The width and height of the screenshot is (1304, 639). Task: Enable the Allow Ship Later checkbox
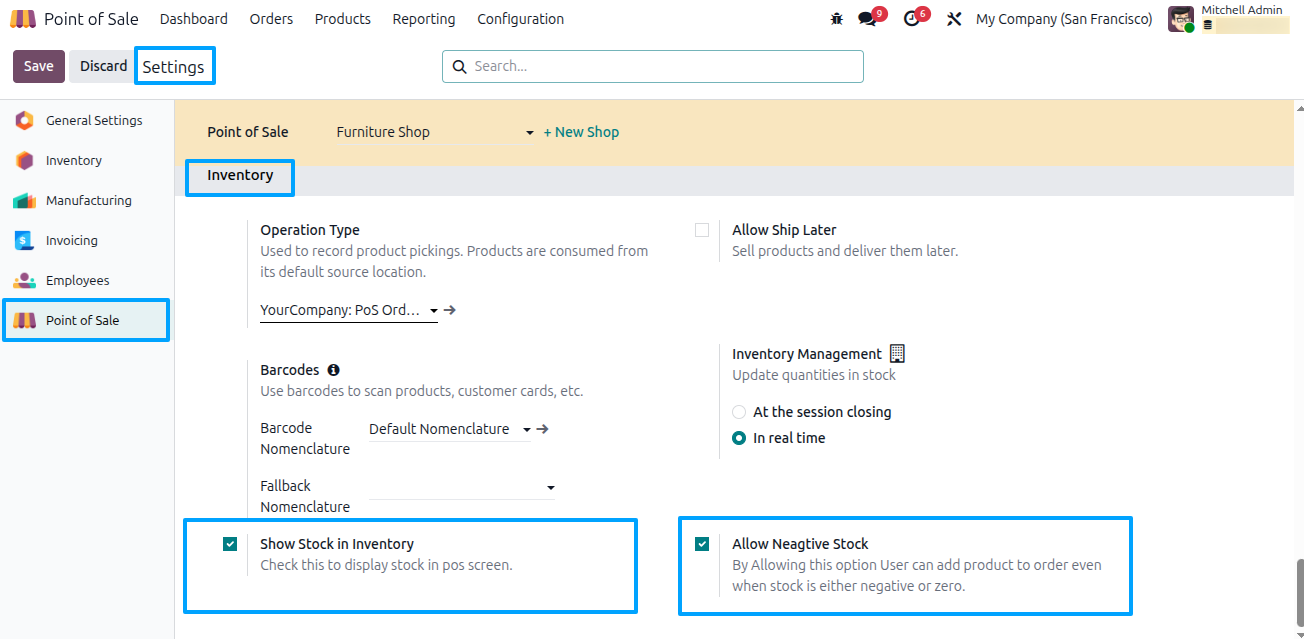click(702, 230)
